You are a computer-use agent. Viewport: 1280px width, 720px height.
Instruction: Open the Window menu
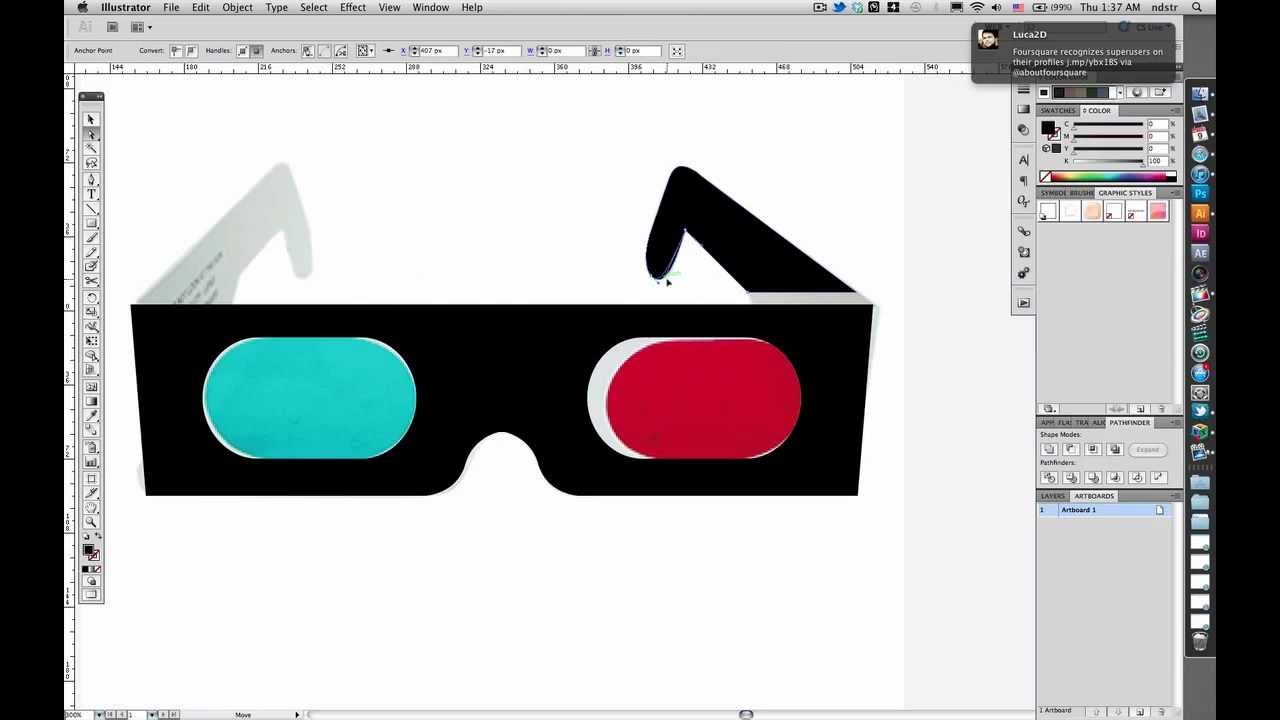point(430,7)
